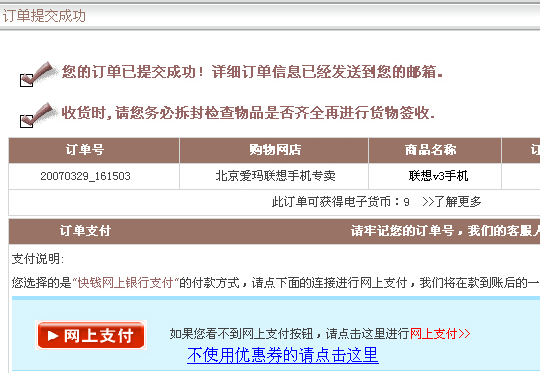Click the 此订单可获得电子货币：9 text

(x=341, y=202)
